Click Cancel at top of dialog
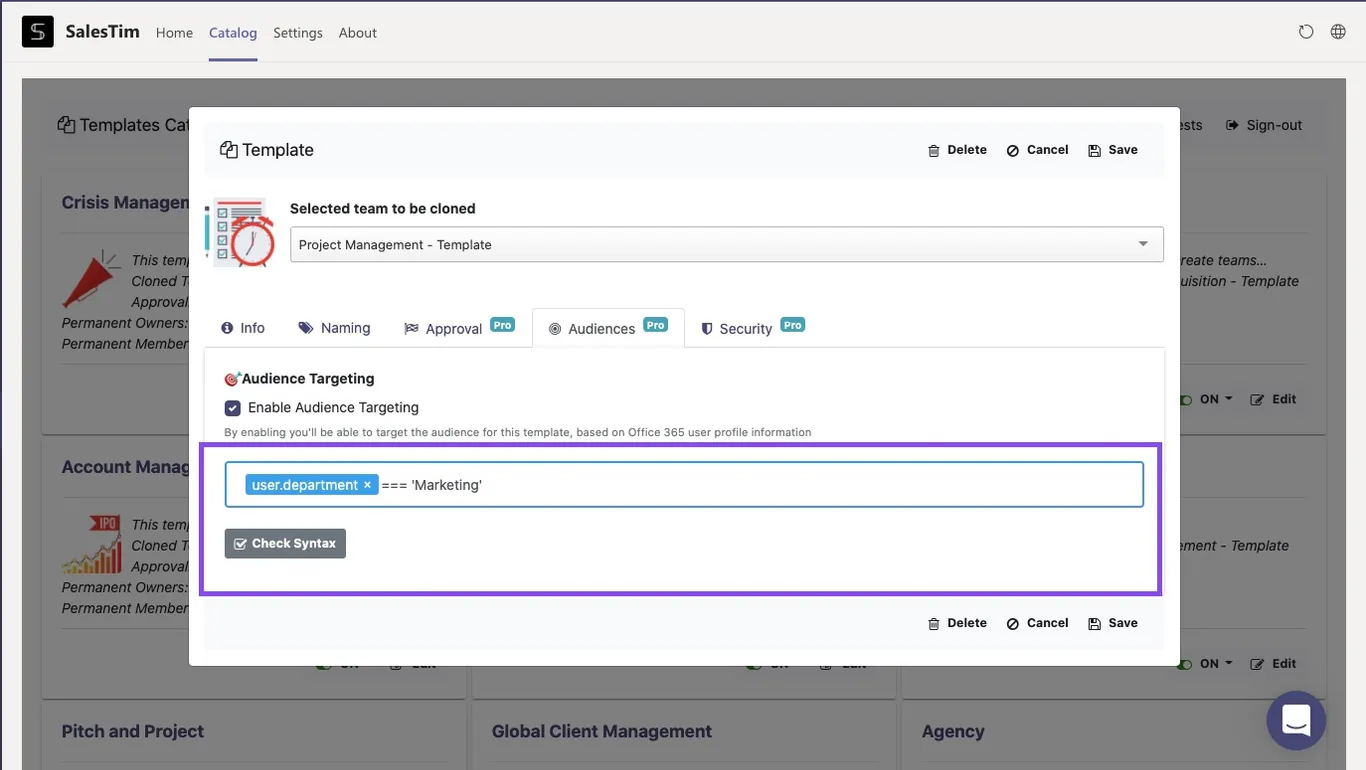This screenshot has width=1366, height=770. 1037,150
